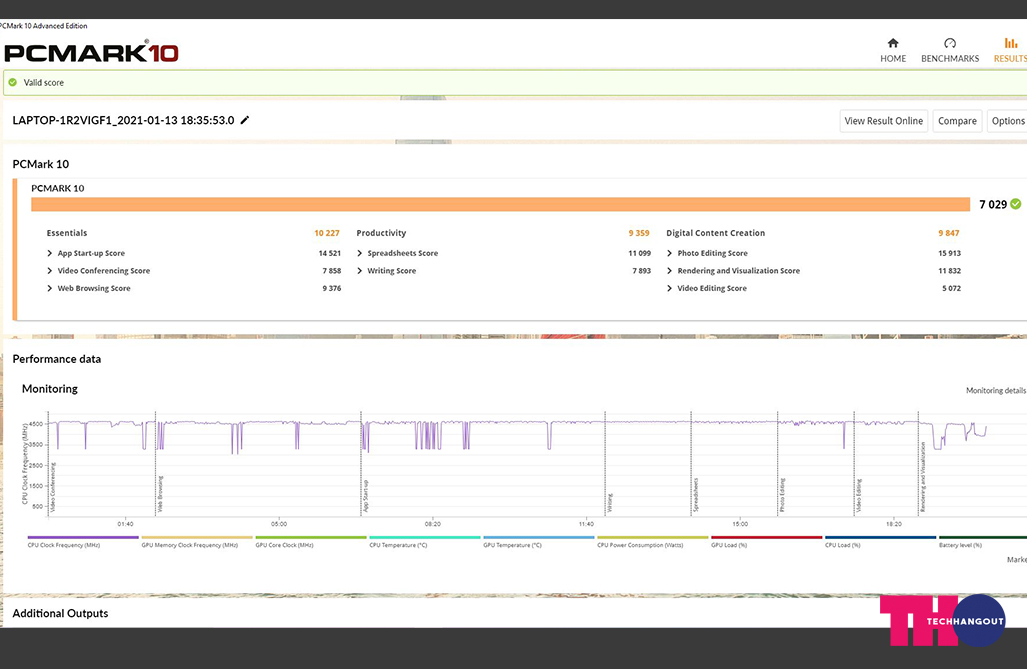Click Rendering and Visualization value 11 832
This screenshot has height=669, width=1027.
point(949,271)
